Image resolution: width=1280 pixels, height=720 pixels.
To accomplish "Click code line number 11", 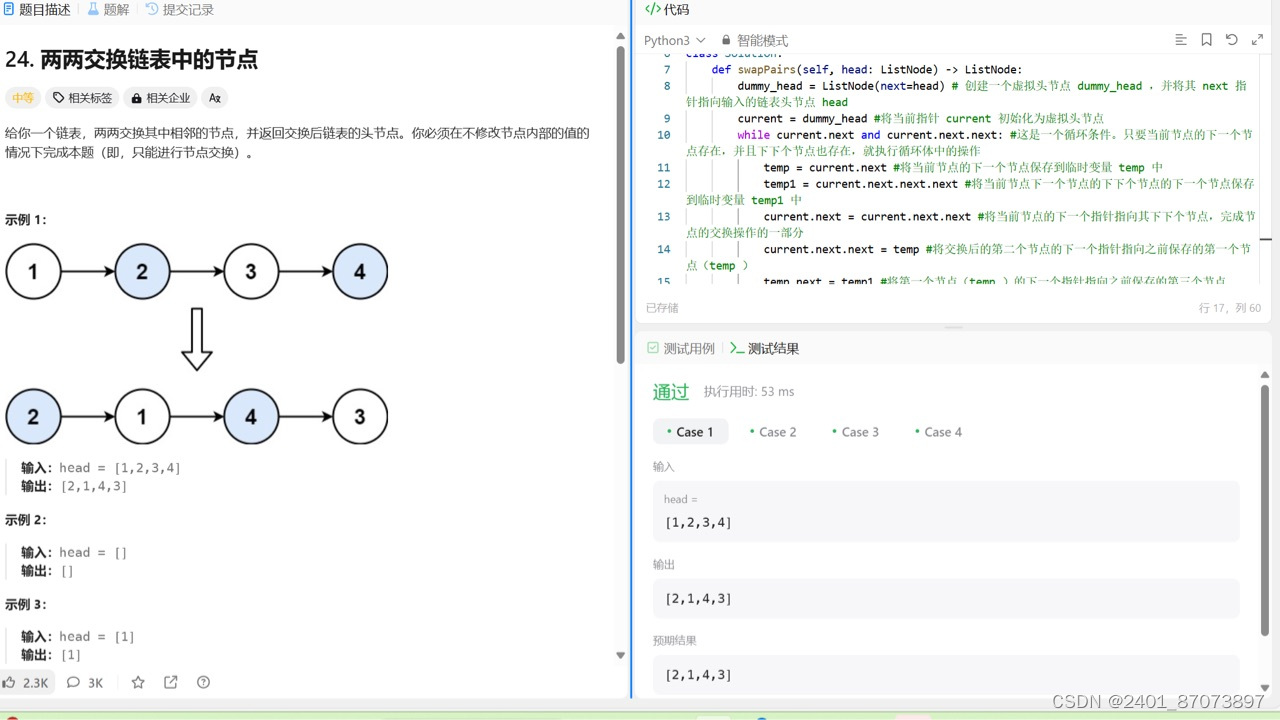I will [x=664, y=168].
